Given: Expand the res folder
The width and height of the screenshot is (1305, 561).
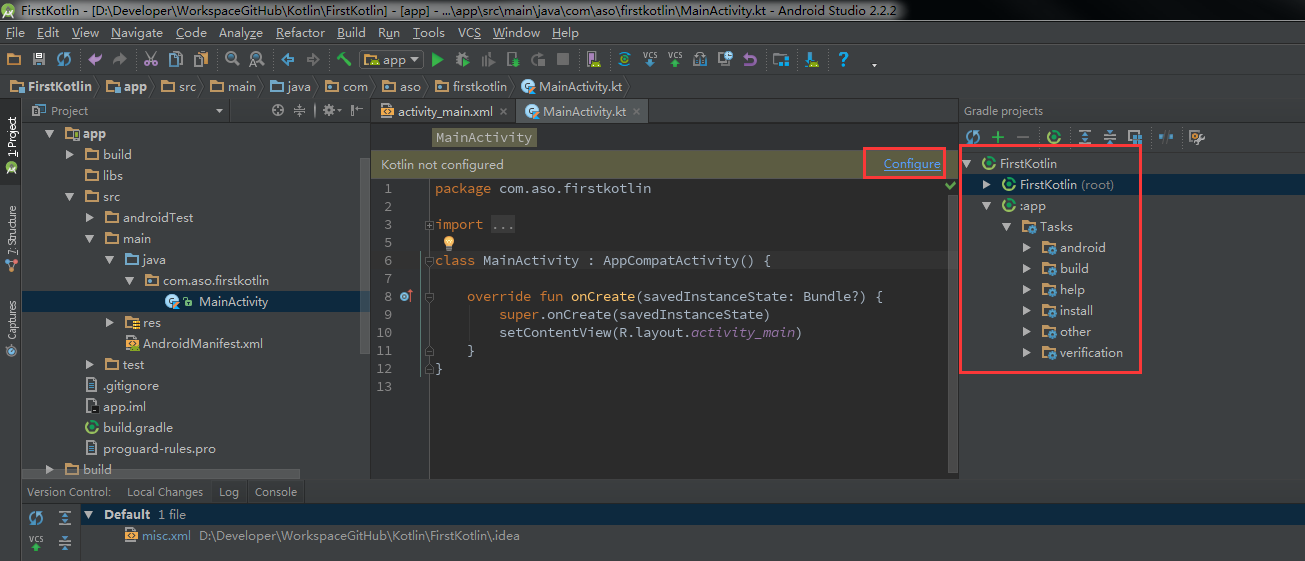Looking at the screenshot, I should (x=110, y=323).
